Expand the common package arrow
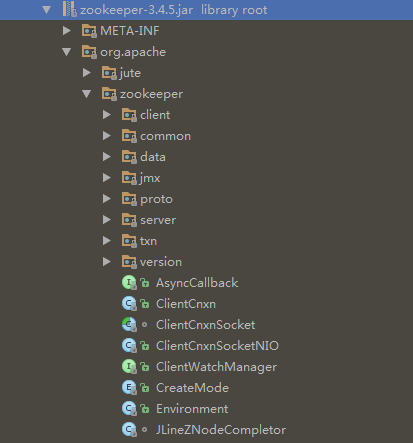Screen dimensions: 413x443 coord(107,136)
